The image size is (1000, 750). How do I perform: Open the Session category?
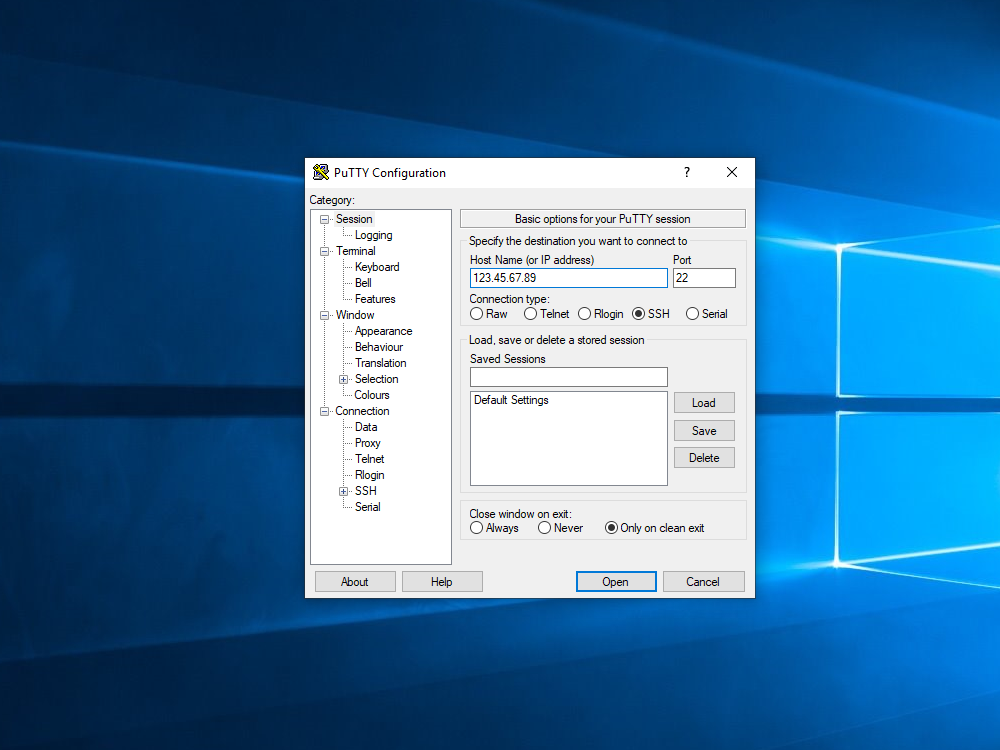[x=354, y=219]
